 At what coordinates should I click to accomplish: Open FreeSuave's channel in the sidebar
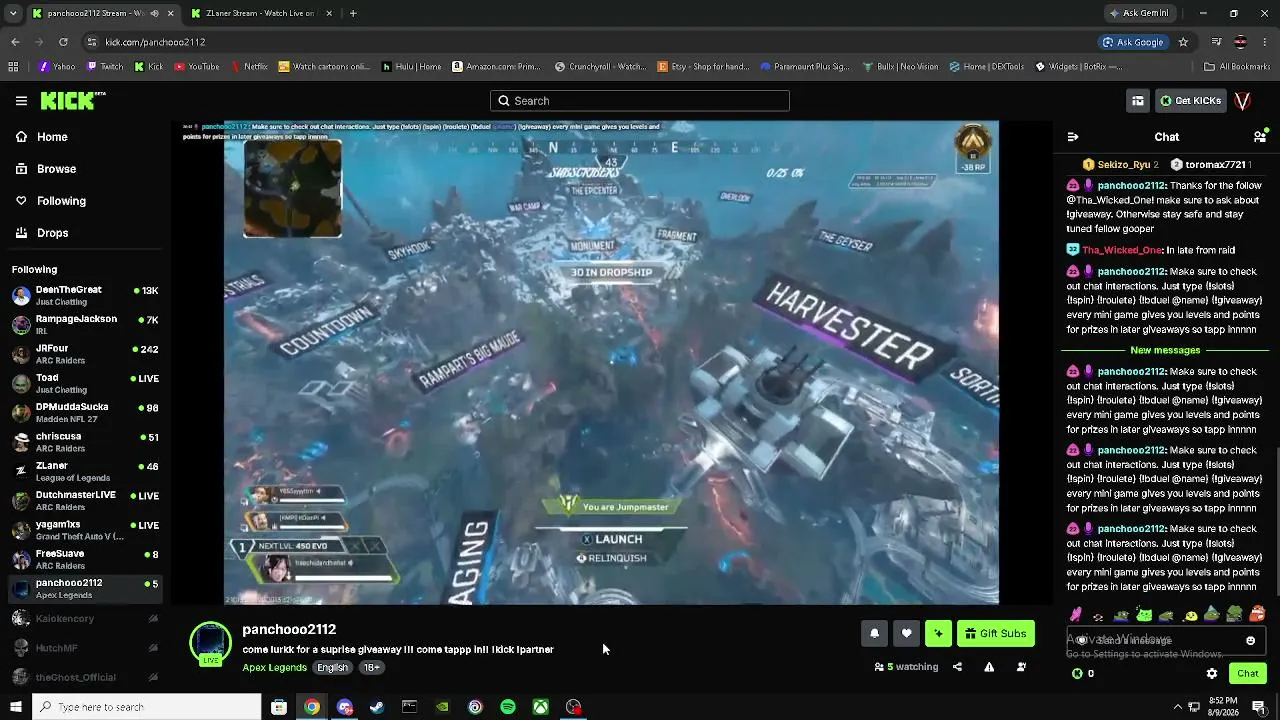pyautogui.click(x=85, y=560)
